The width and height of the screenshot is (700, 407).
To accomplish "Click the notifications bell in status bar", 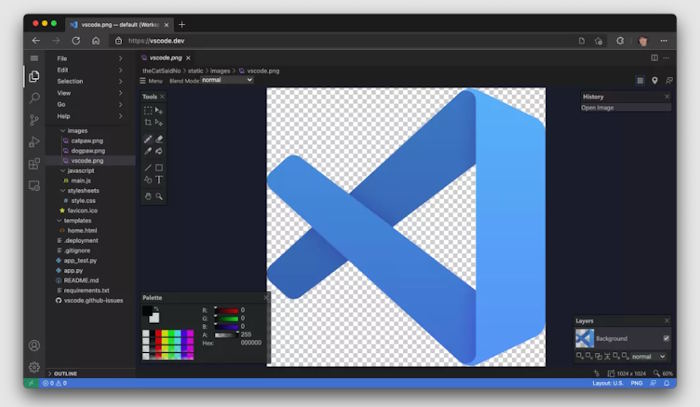I will point(667,383).
